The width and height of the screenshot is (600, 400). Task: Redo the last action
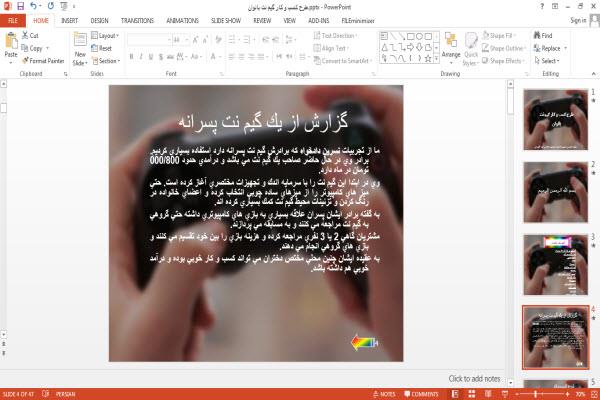[51, 6]
